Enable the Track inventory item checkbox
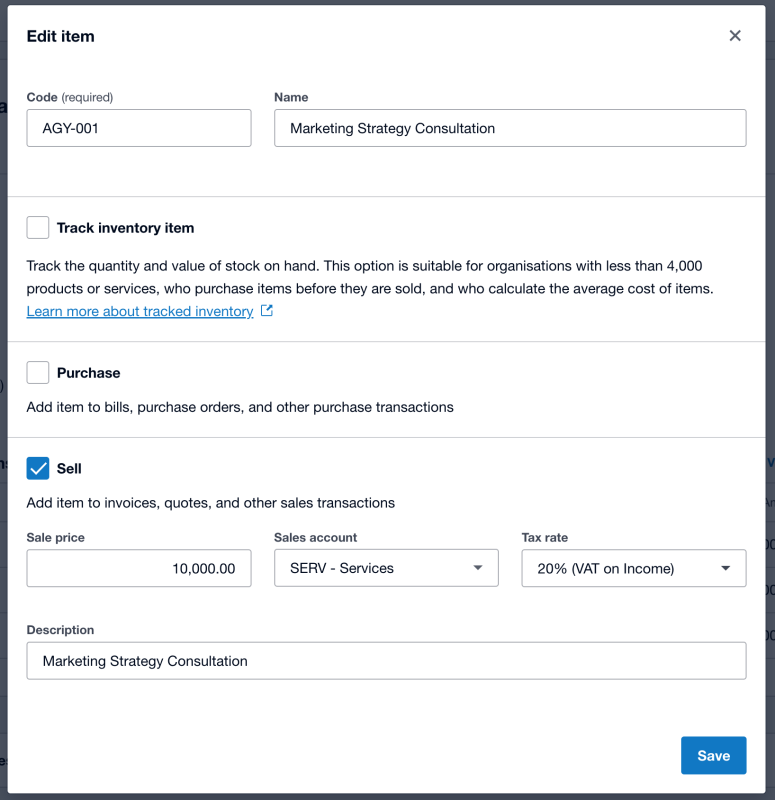Image resolution: width=775 pixels, height=800 pixels. [x=37, y=227]
